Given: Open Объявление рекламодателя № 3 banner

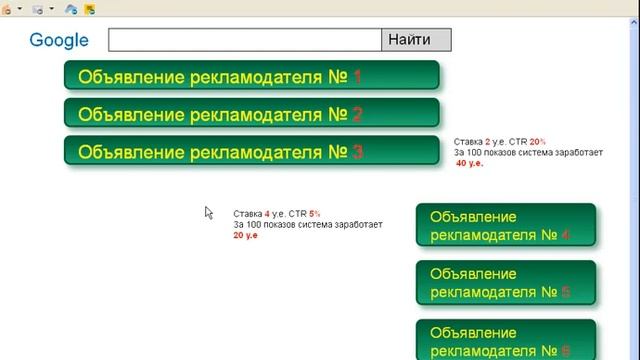Looking at the screenshot, I should [x=252, y=151].
